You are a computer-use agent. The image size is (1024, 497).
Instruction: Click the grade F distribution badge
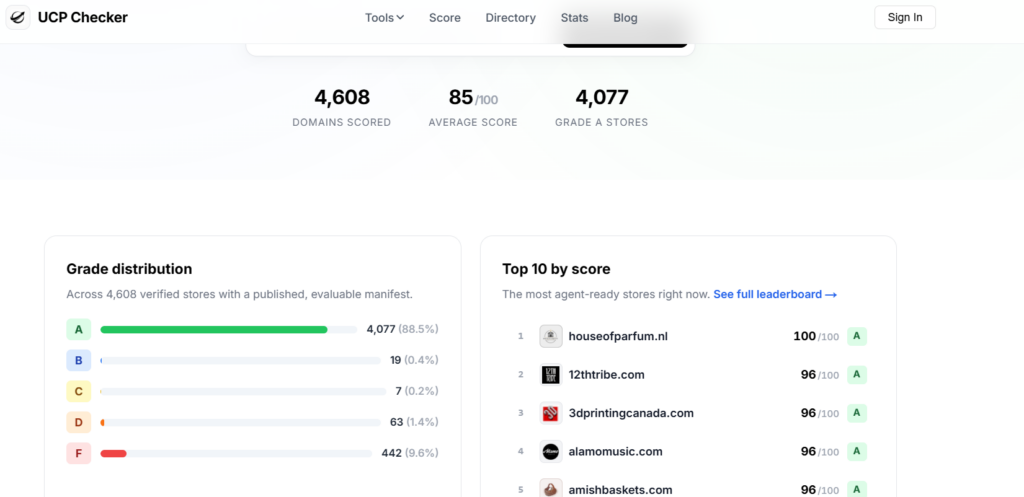(x=78, y=453)
